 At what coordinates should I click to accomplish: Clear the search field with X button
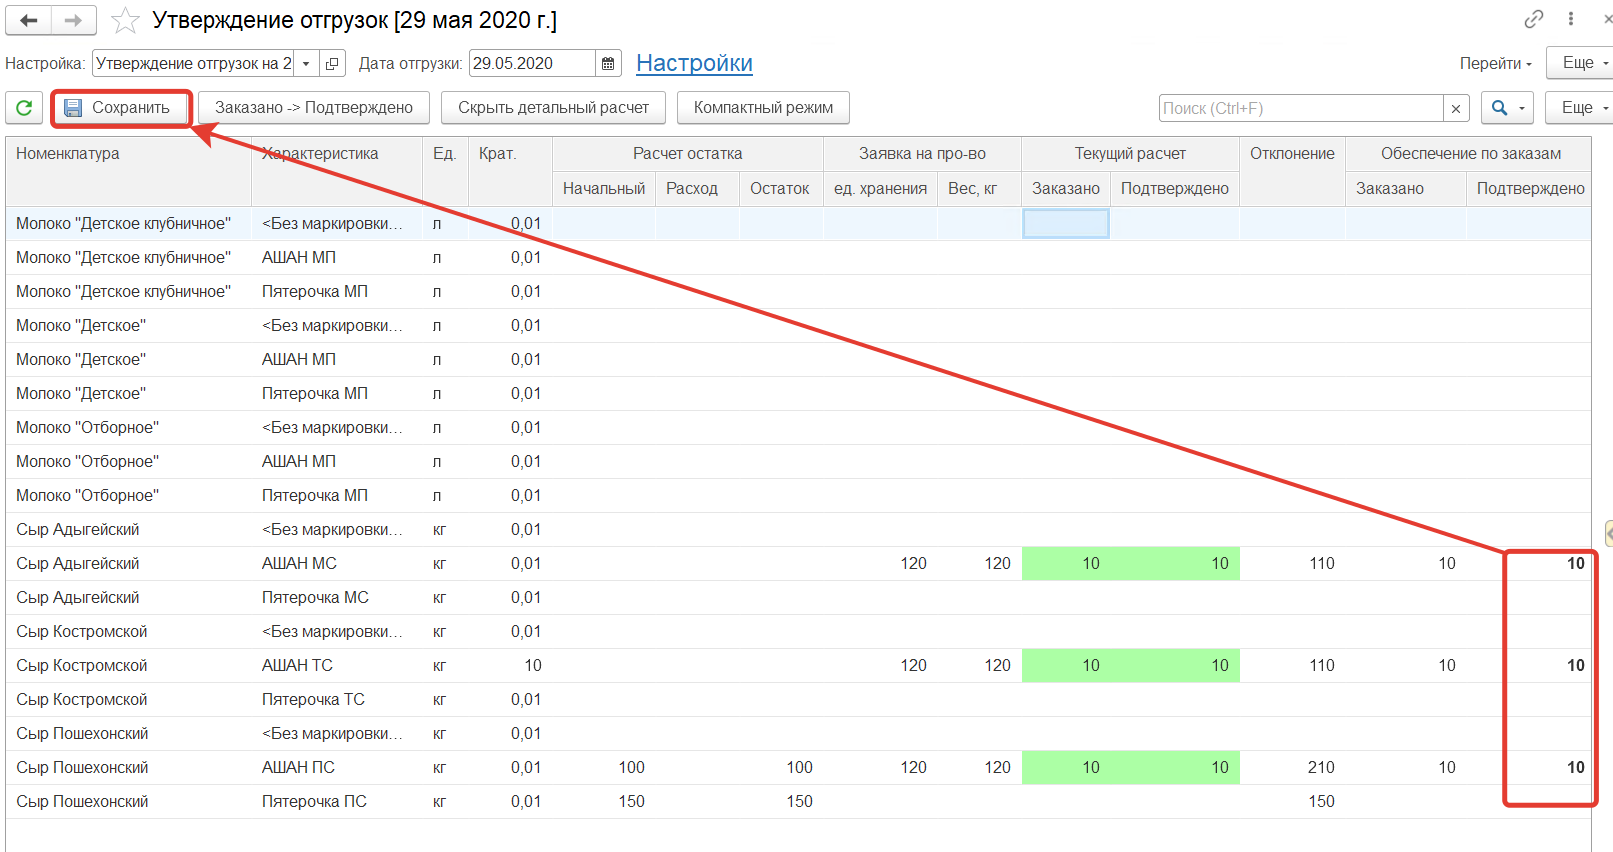coord(1456,108)
